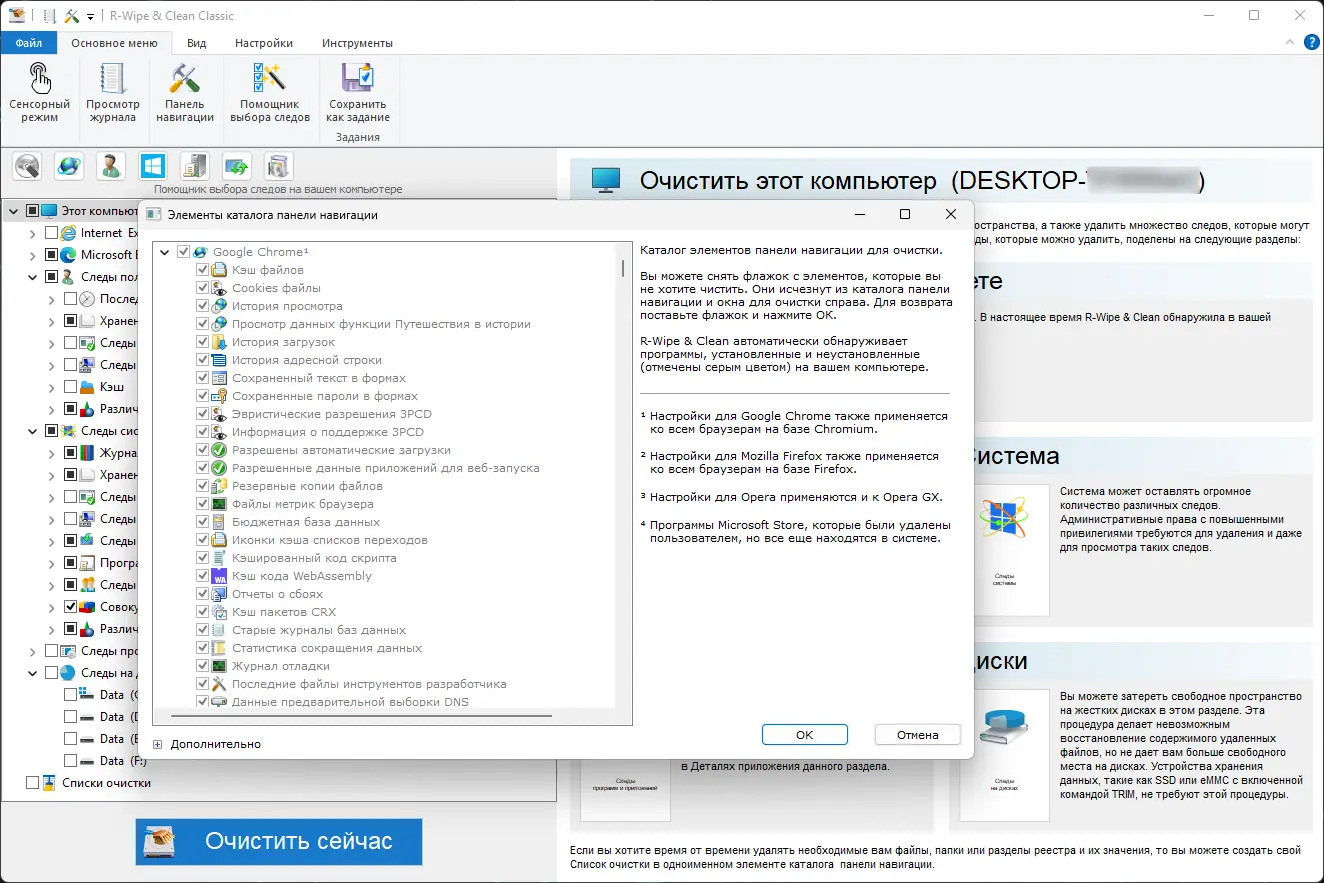Click the Internet globe wizard toolbar icon
Screen dimensions: 1324x883
[x=69, y=166]
